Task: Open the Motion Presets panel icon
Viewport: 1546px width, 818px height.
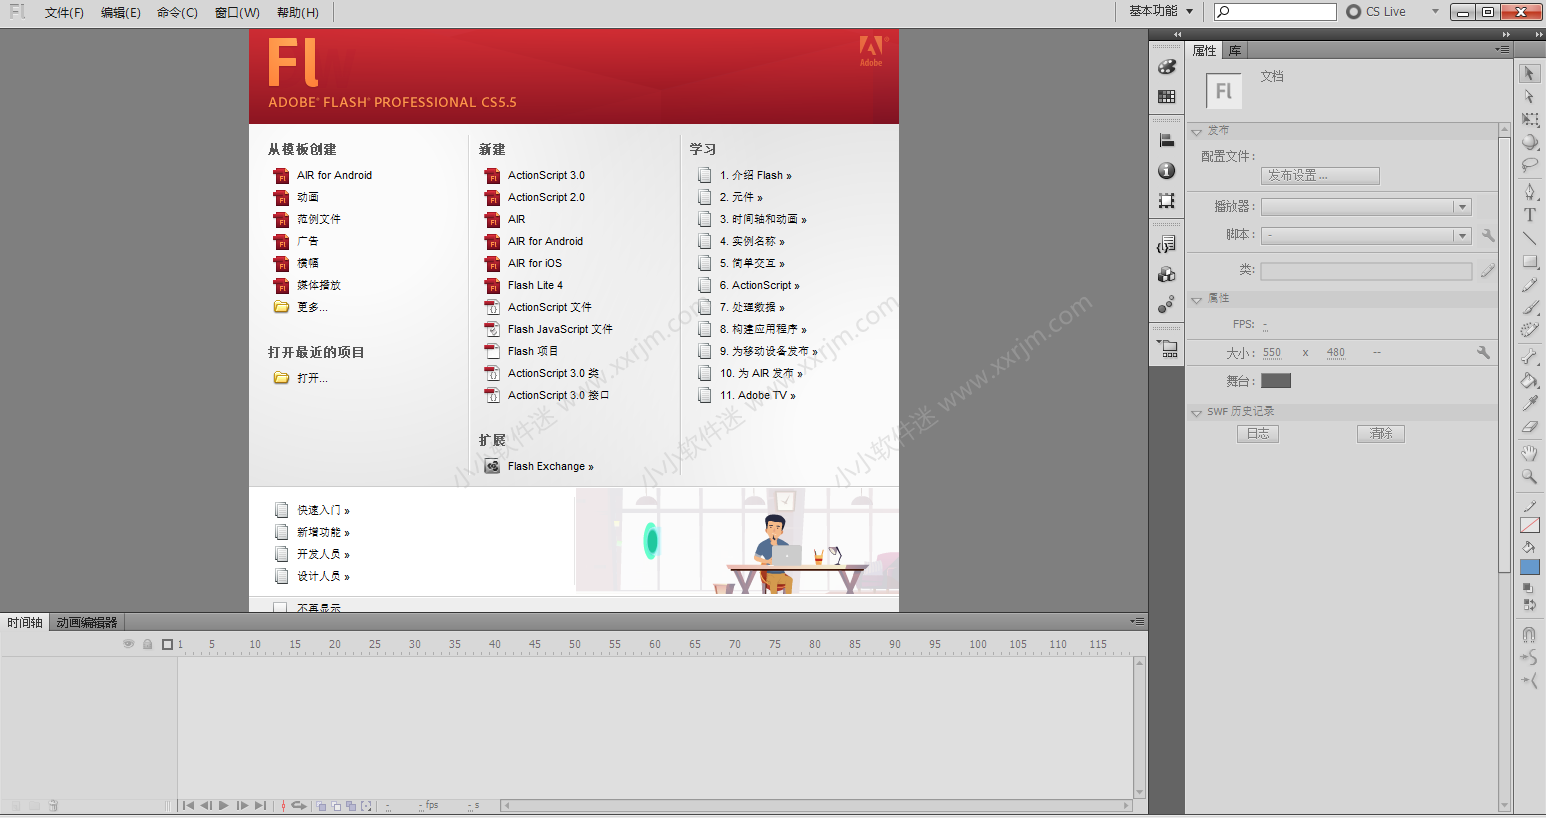Action: (1166, 305)
